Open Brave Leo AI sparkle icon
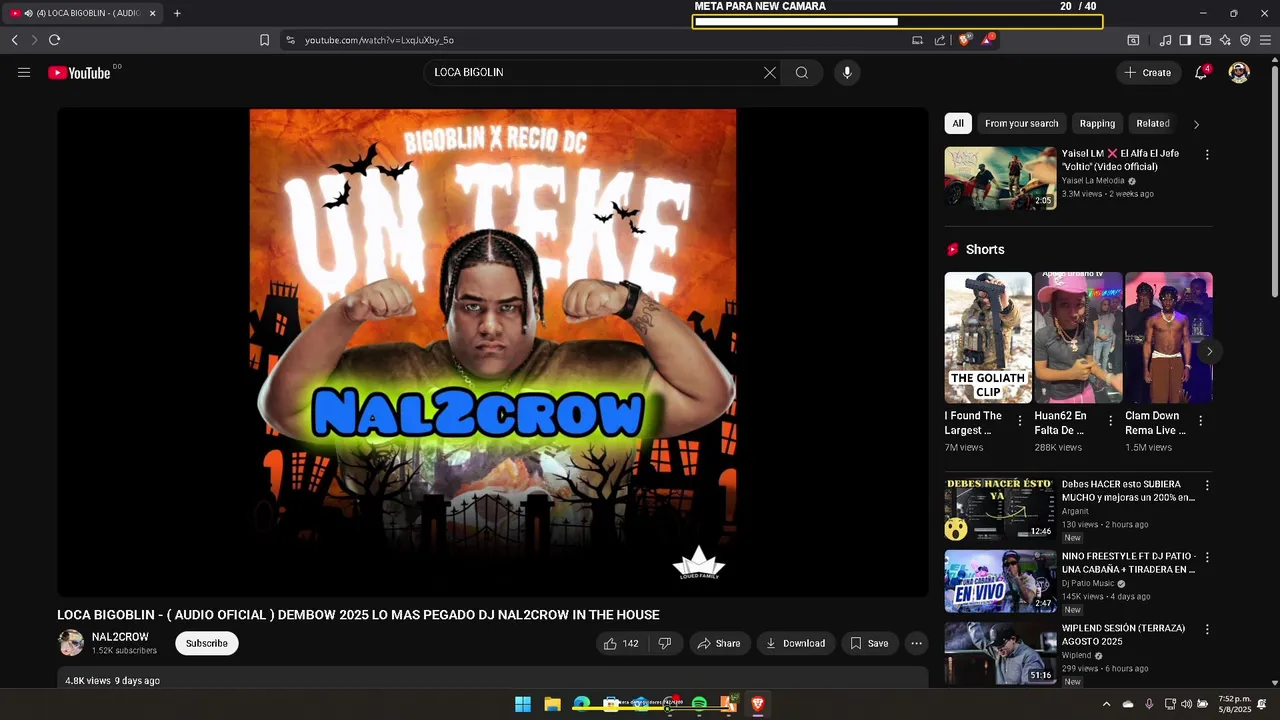Screen dimensions: 1280x720 (x=1225, y=40)
